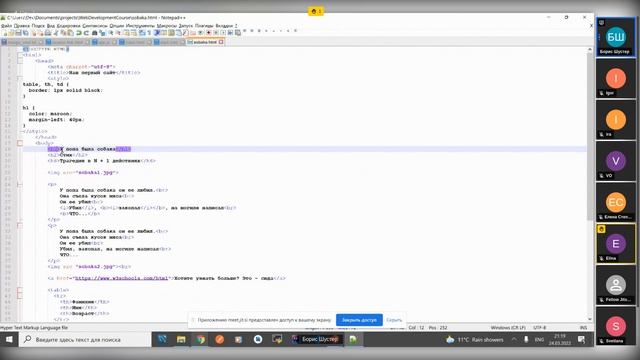Open the Запуск menu

pos(186,26)
